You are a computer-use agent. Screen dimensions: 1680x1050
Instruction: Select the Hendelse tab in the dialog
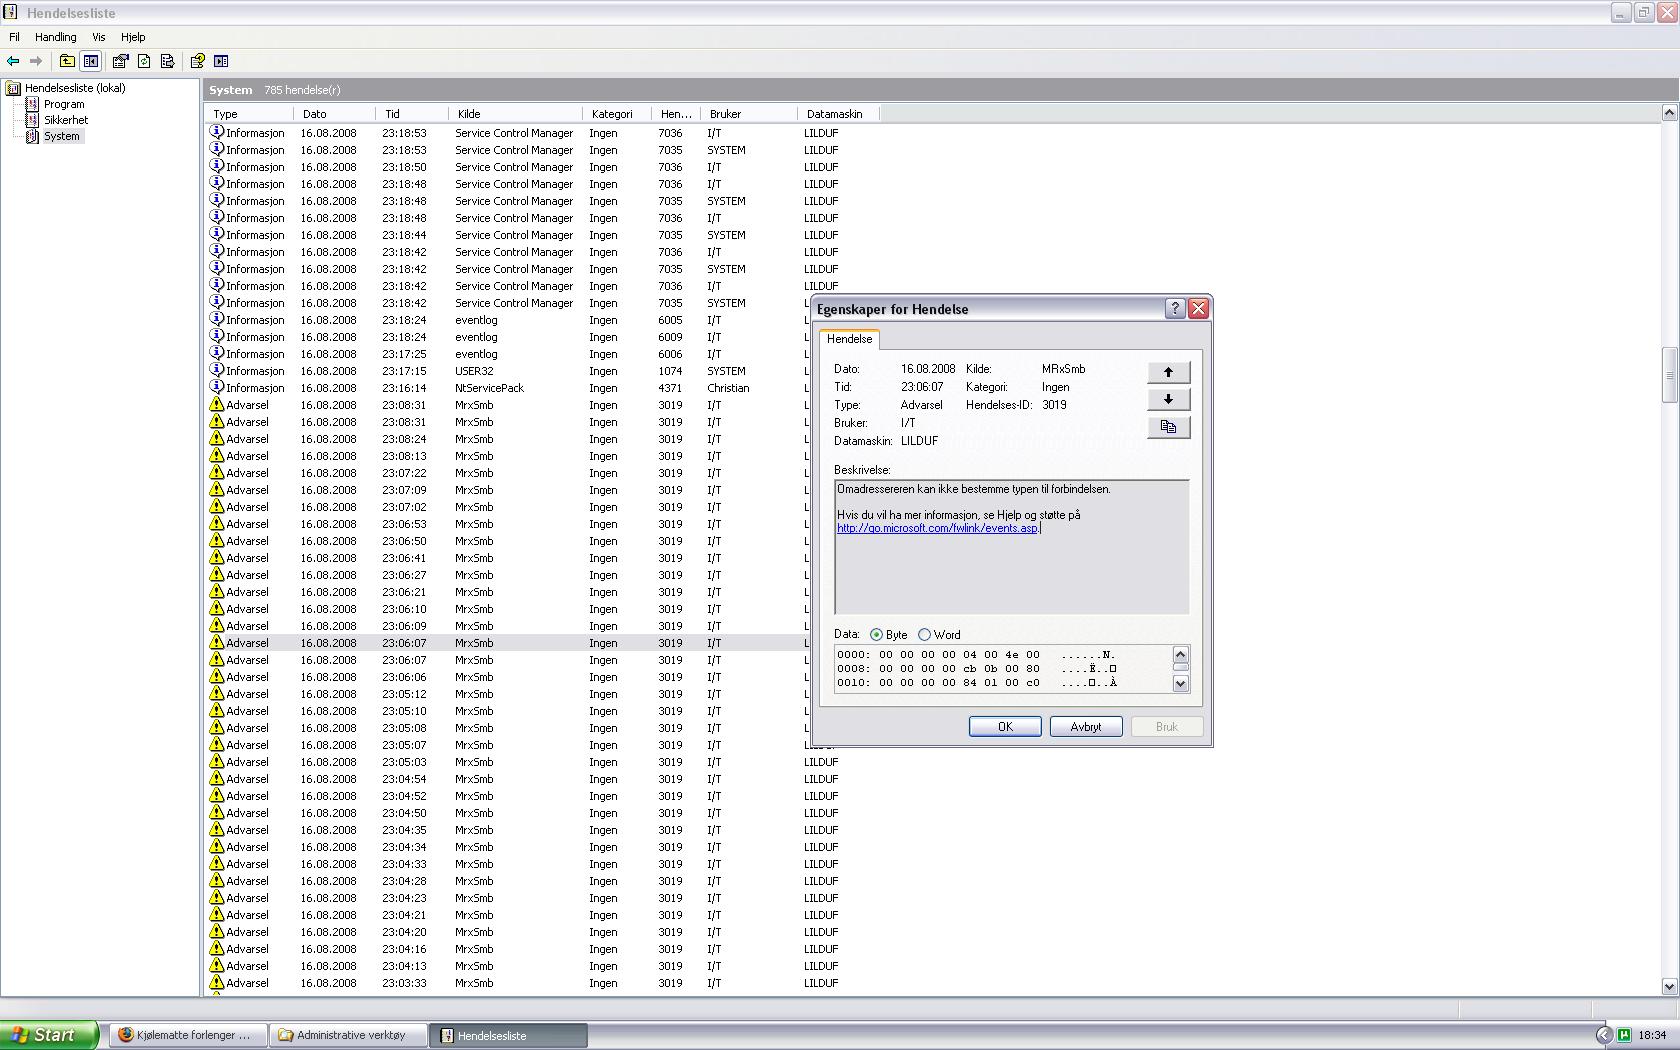click(849, 339)
